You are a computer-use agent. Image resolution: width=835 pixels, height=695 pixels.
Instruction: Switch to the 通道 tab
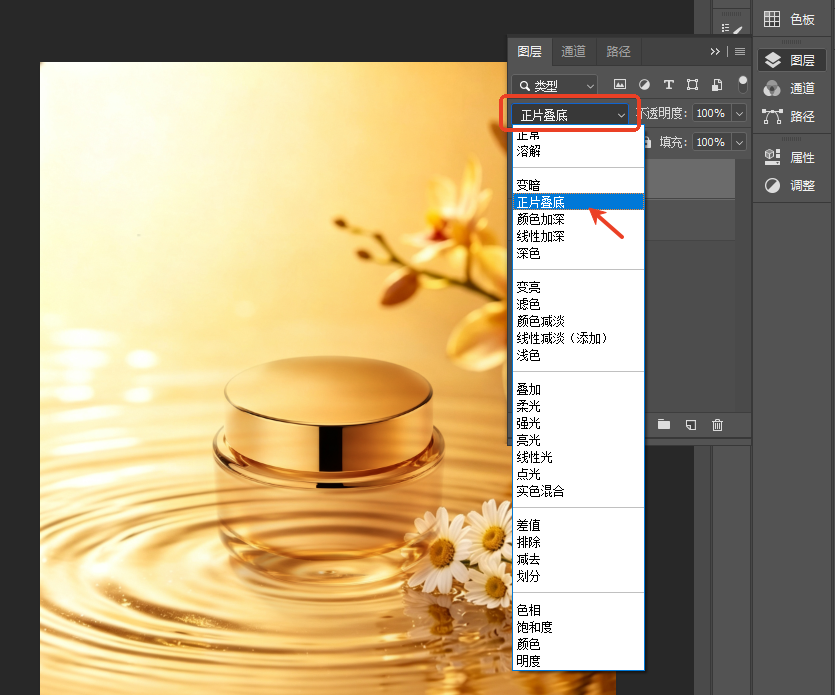[574, 52]
